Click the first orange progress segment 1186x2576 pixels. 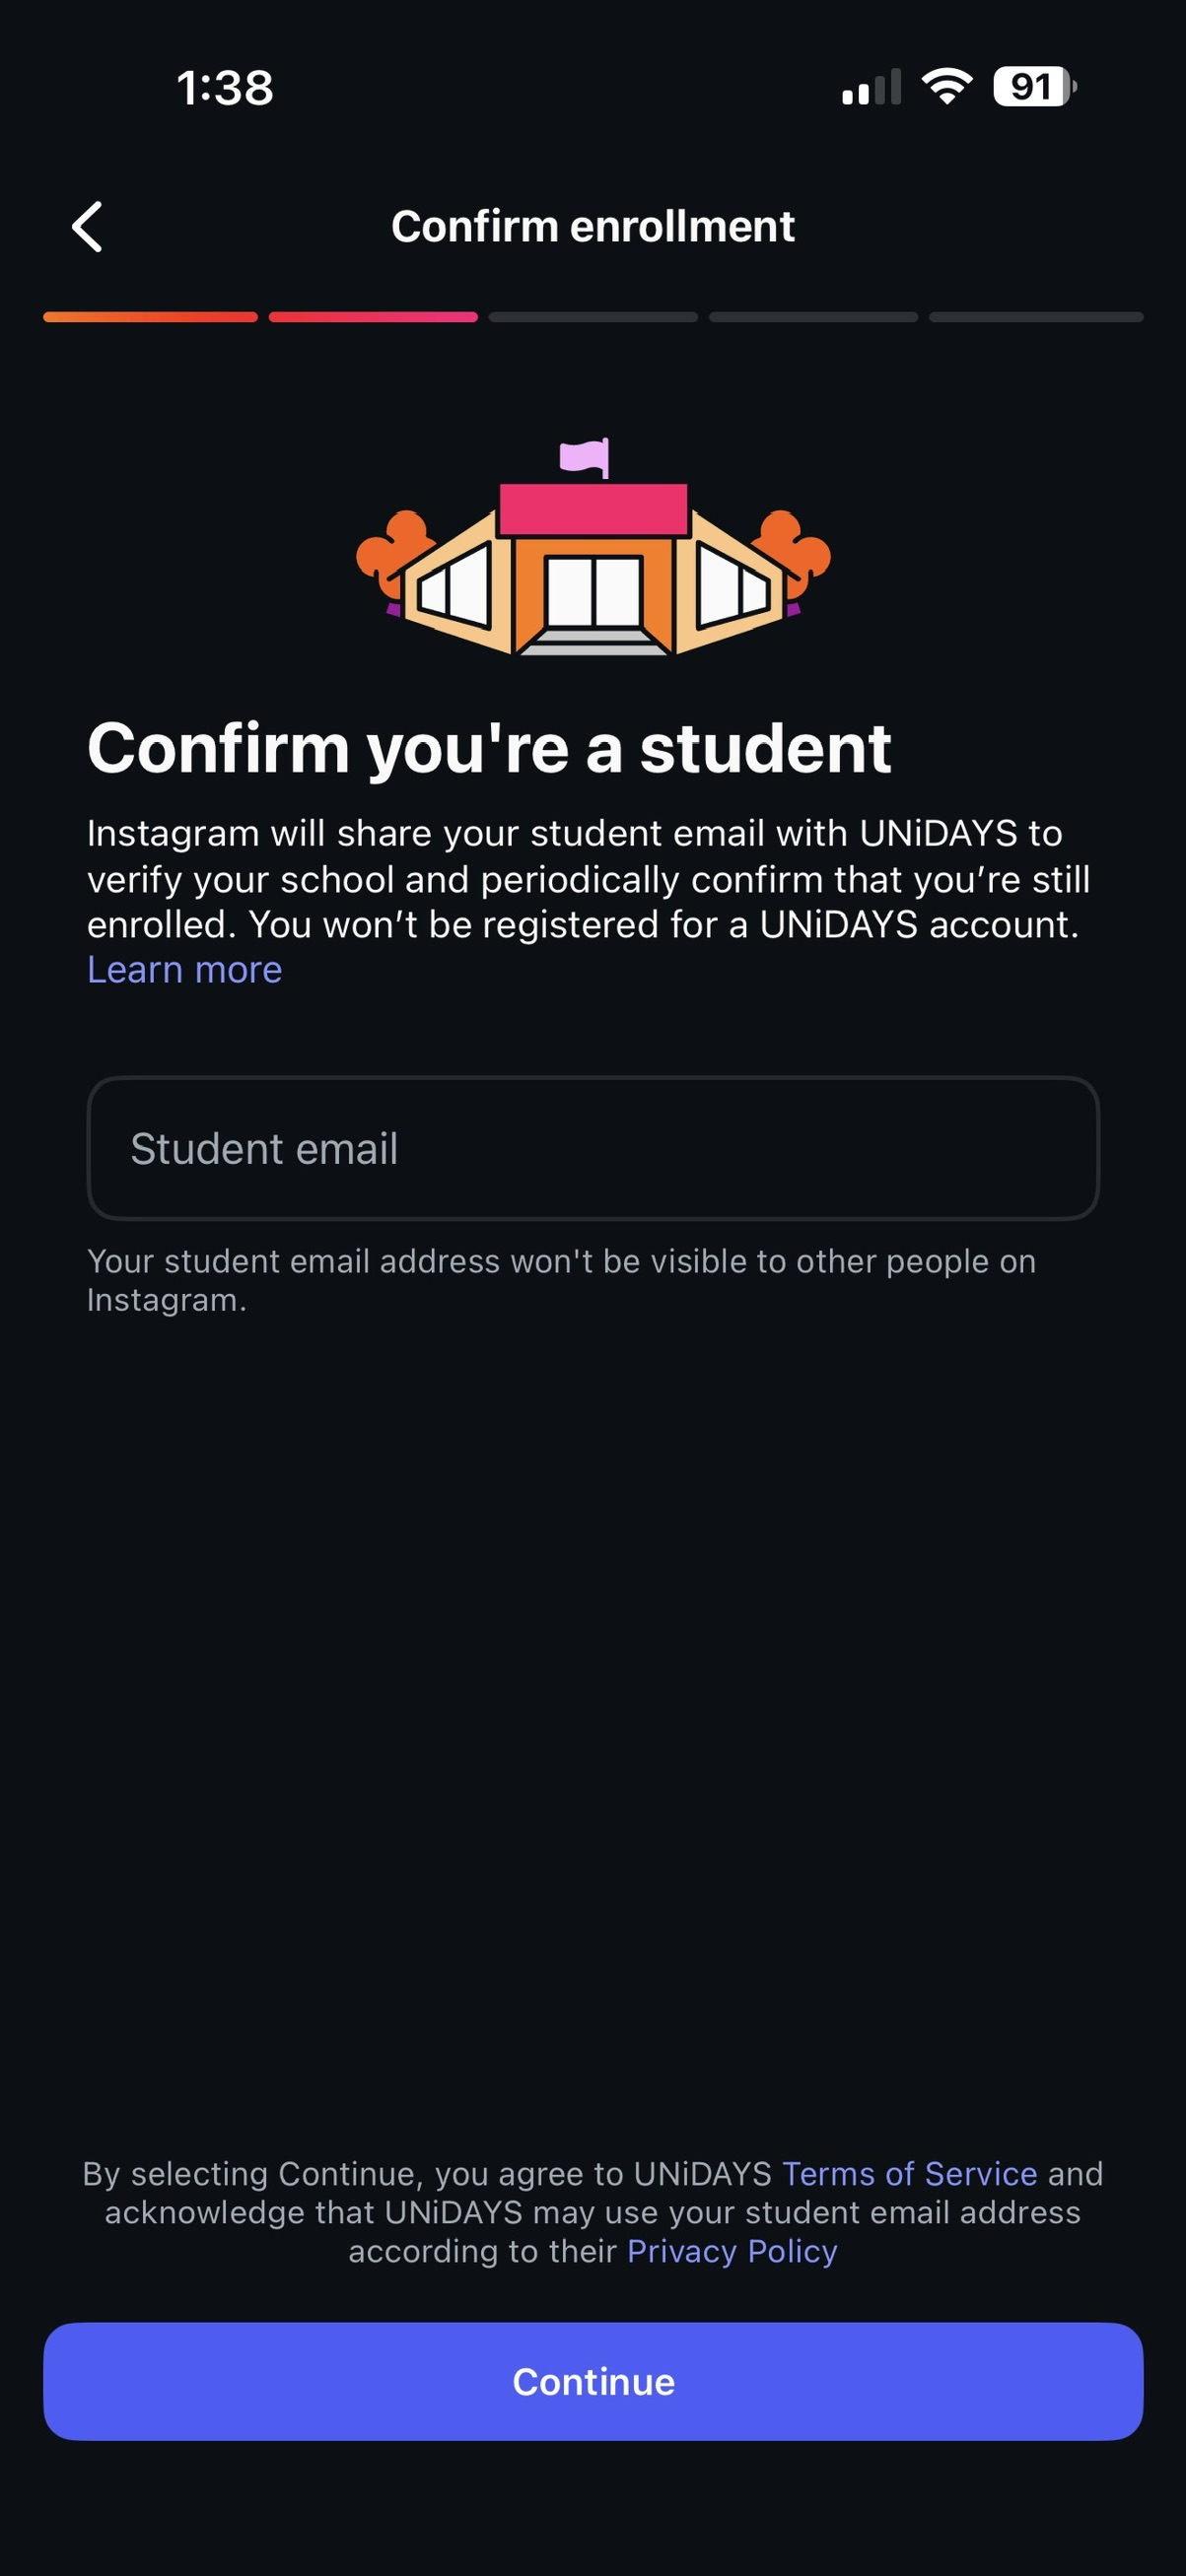pyautogui.click(x=150, y=317)
